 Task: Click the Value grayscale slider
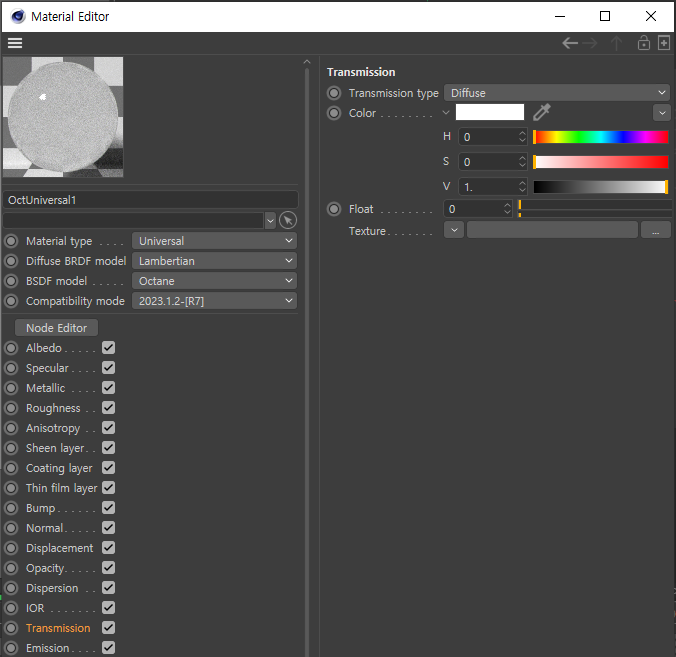click(601, 187)
